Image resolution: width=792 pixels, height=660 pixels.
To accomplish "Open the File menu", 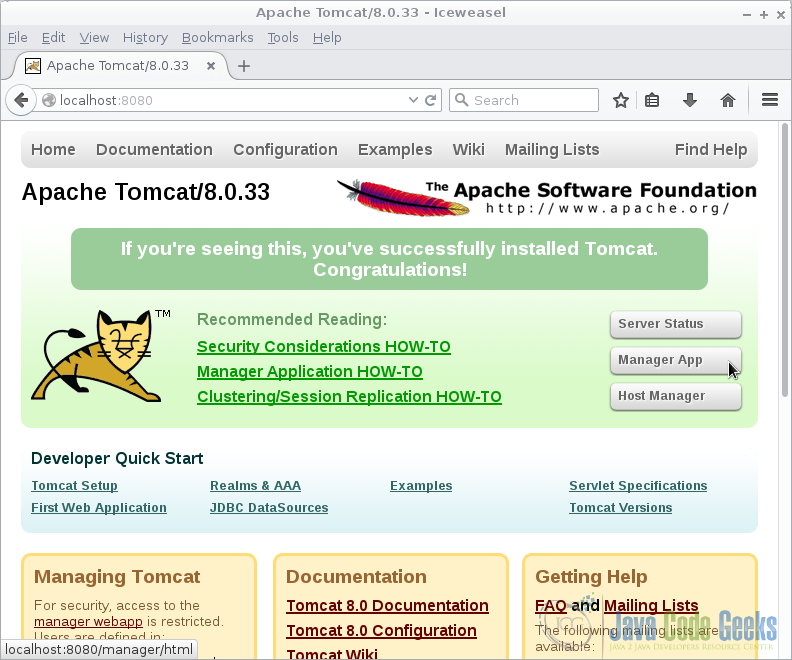I will (x=18, y=38).
